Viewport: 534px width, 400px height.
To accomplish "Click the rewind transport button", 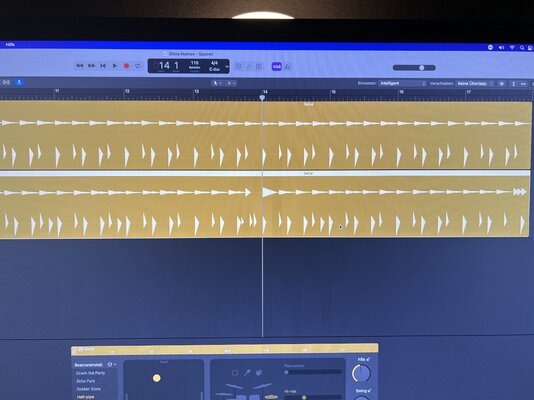I will click(80, 66).
